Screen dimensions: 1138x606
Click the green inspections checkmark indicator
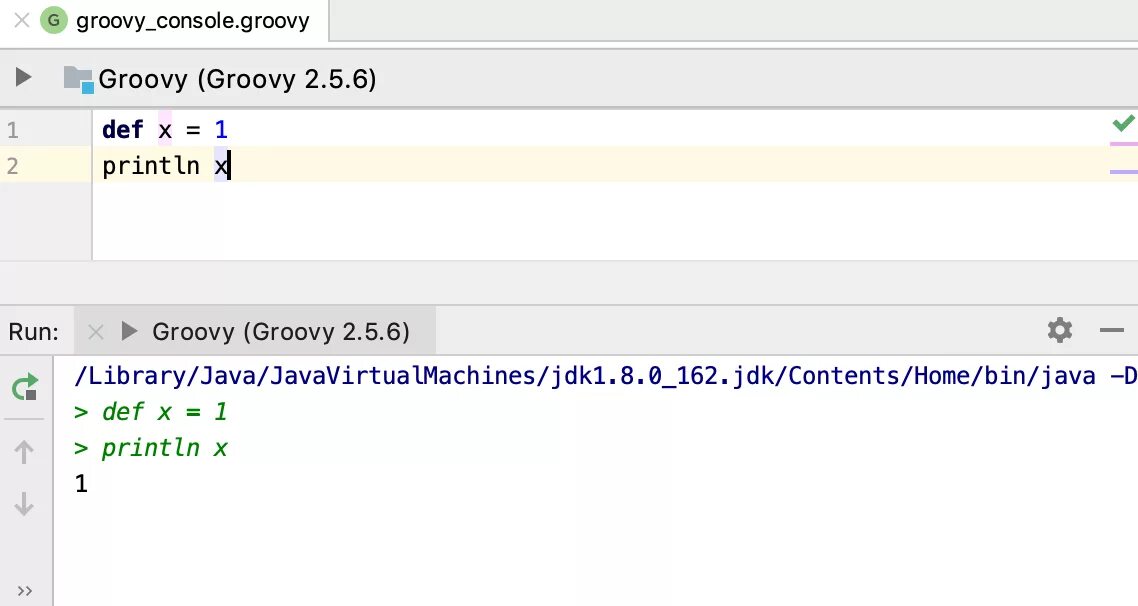click(x=1122, y=123)
